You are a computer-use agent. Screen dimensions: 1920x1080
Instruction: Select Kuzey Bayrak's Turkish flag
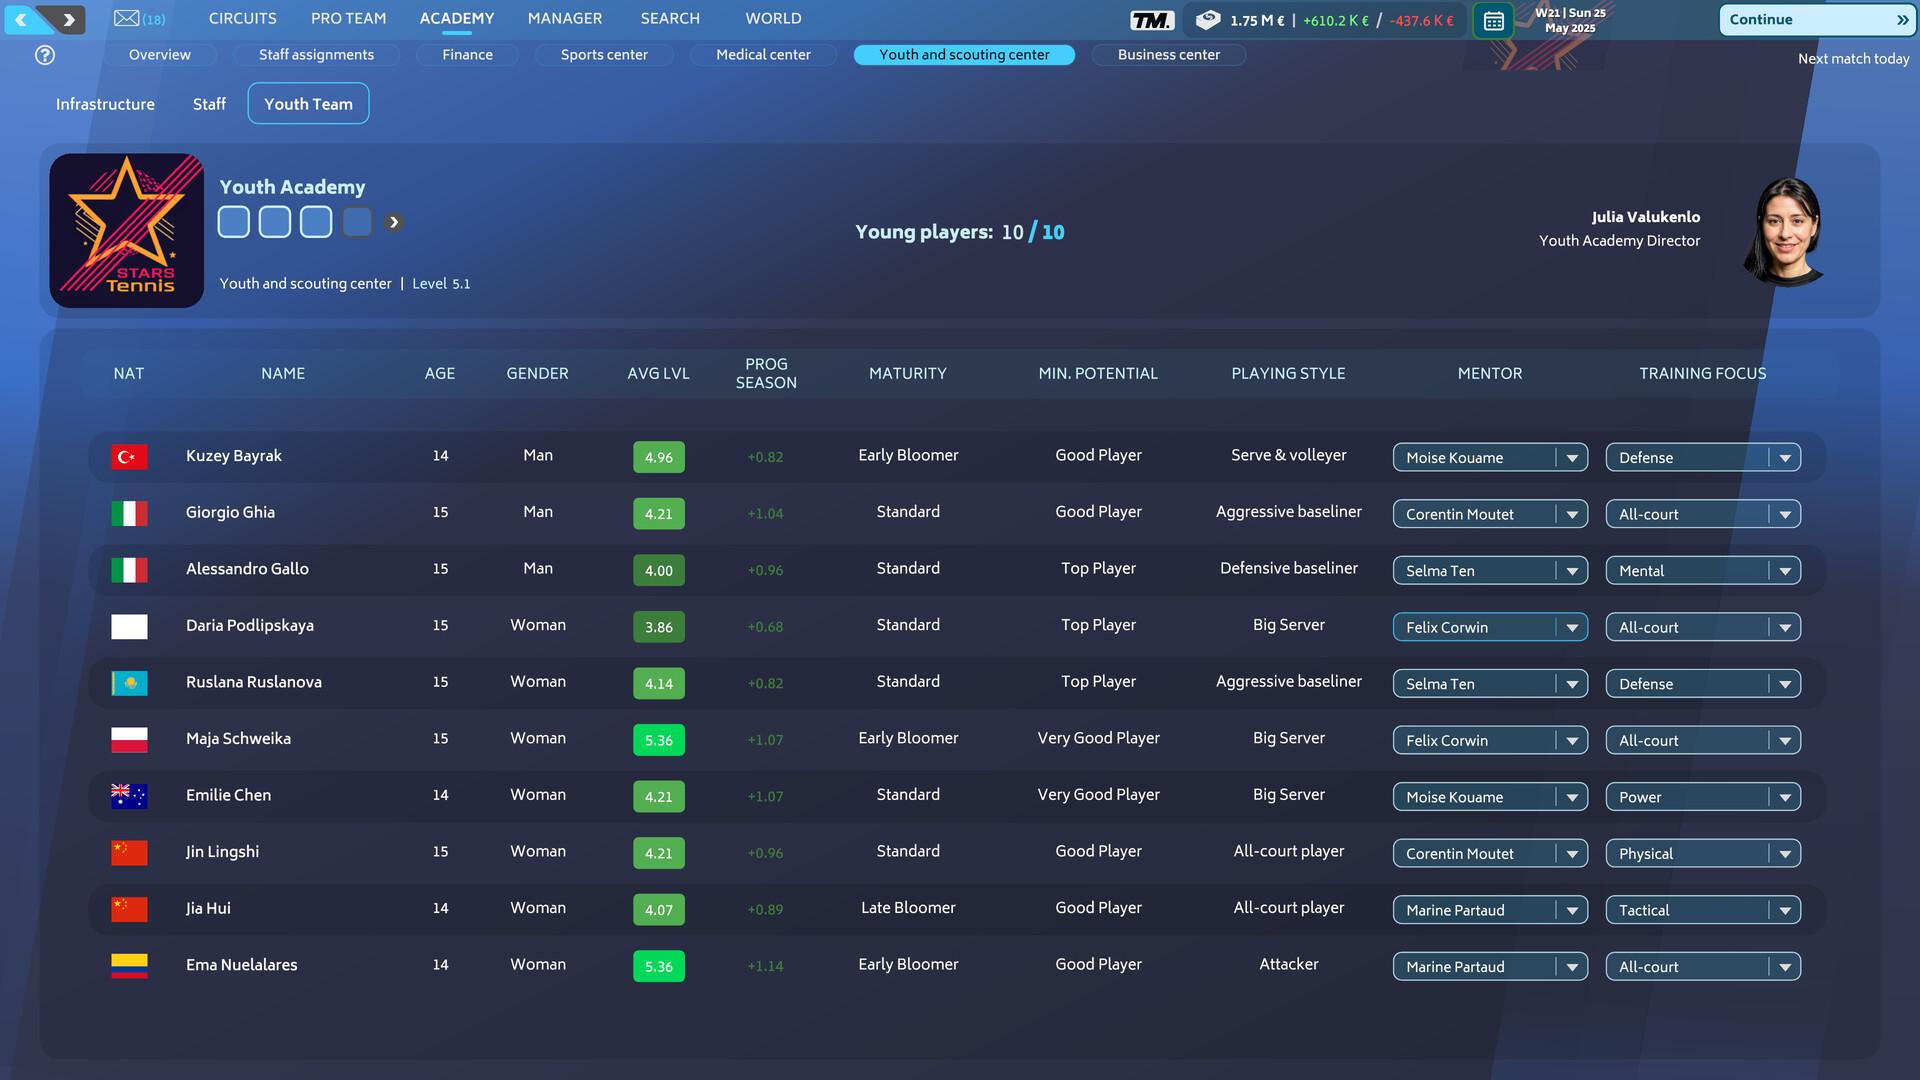[x=129, y=456]
